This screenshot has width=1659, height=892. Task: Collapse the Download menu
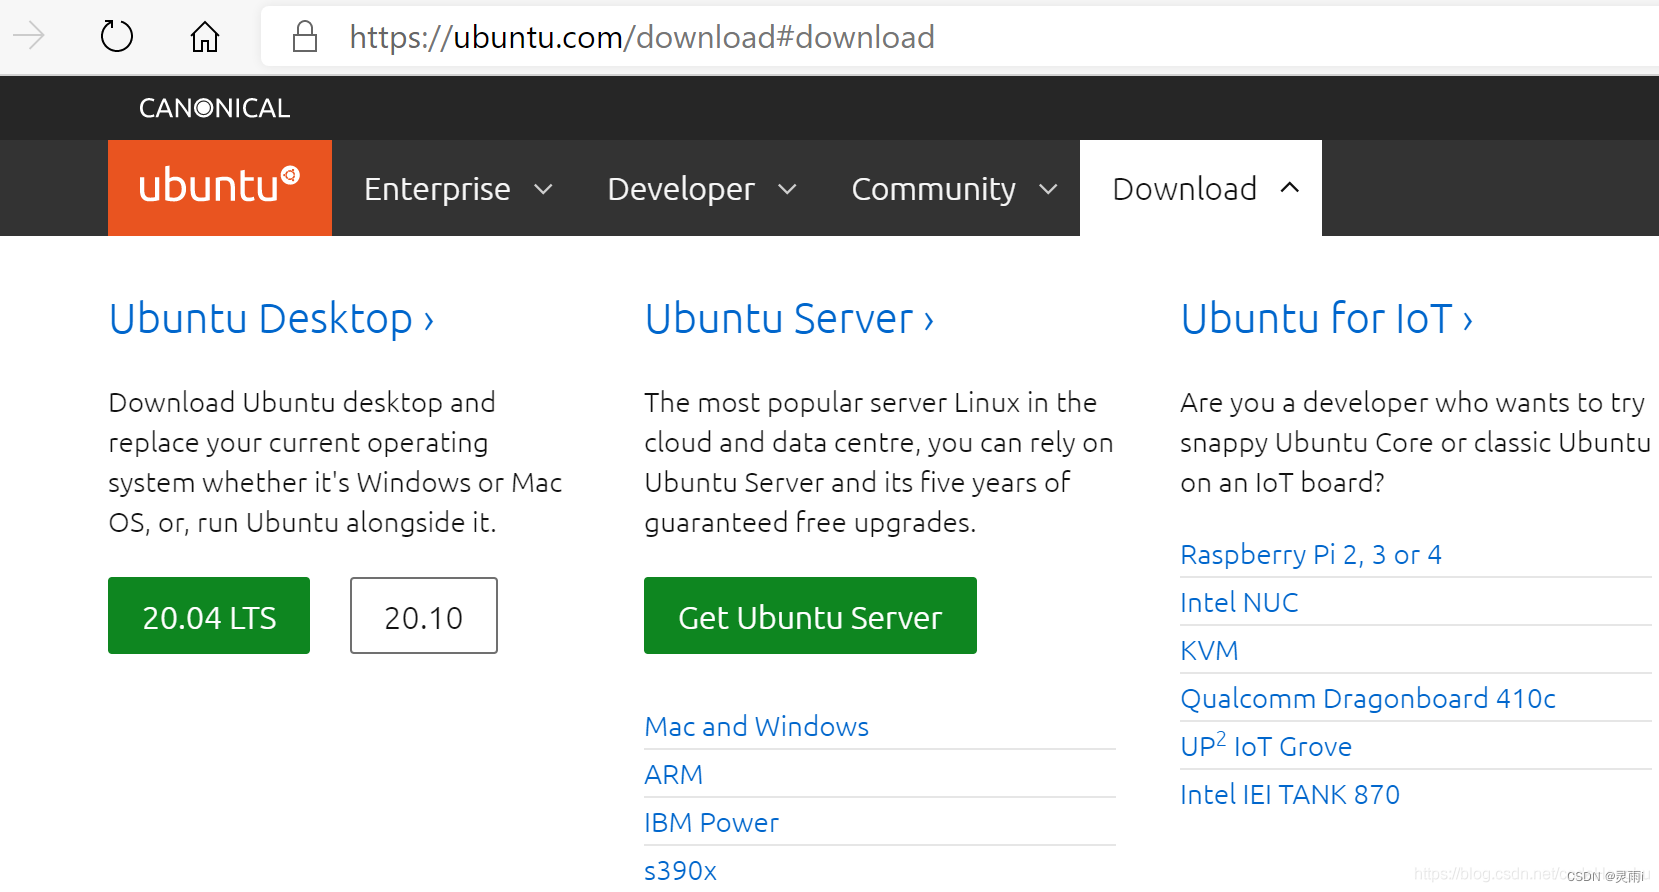click(x=1201, y=189)
